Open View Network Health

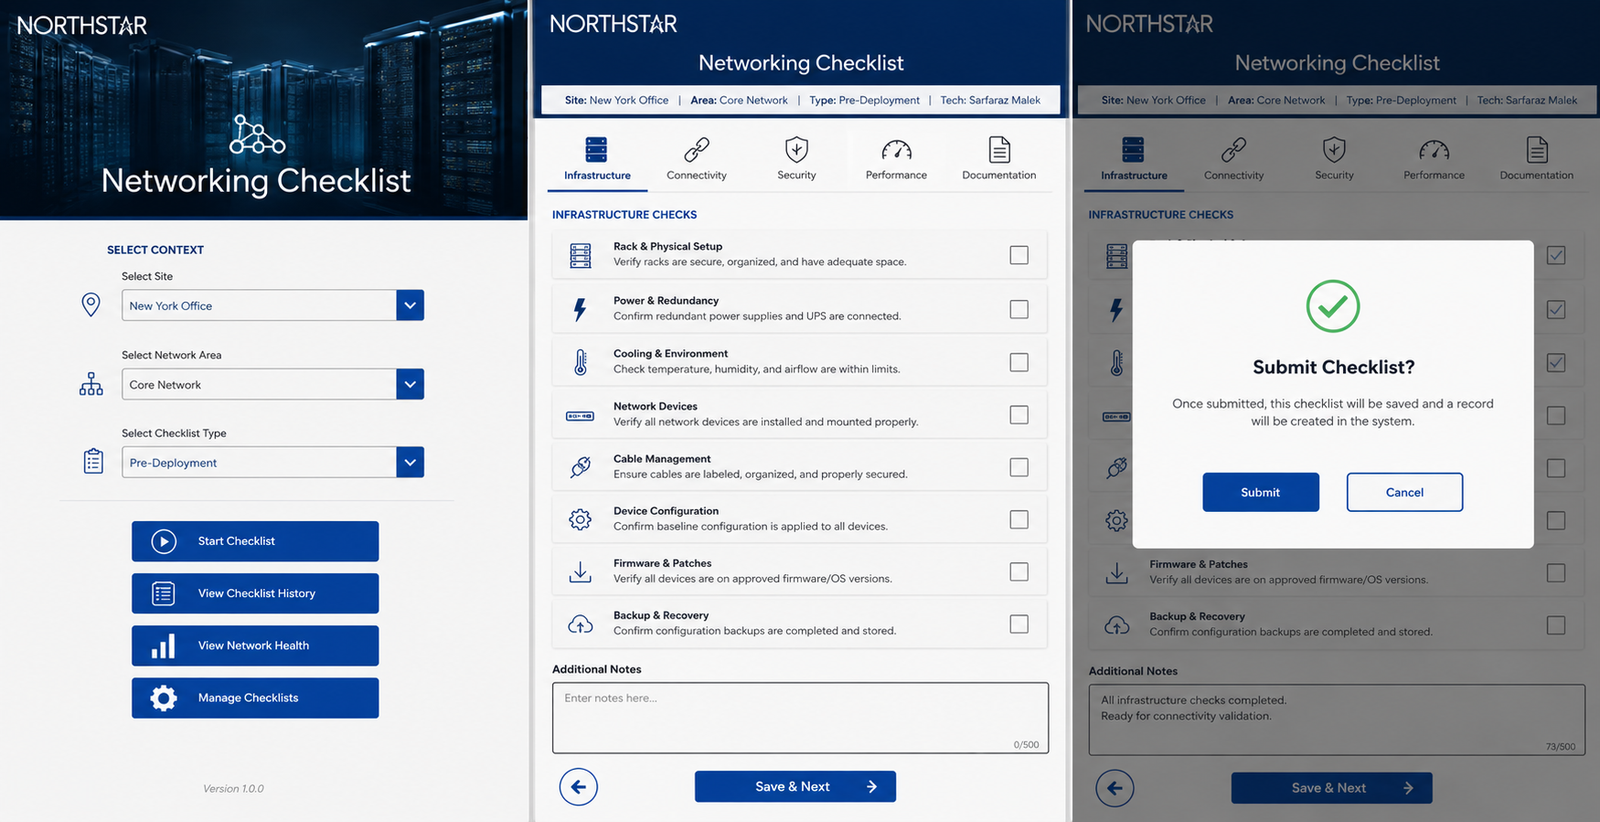(255, 645)
